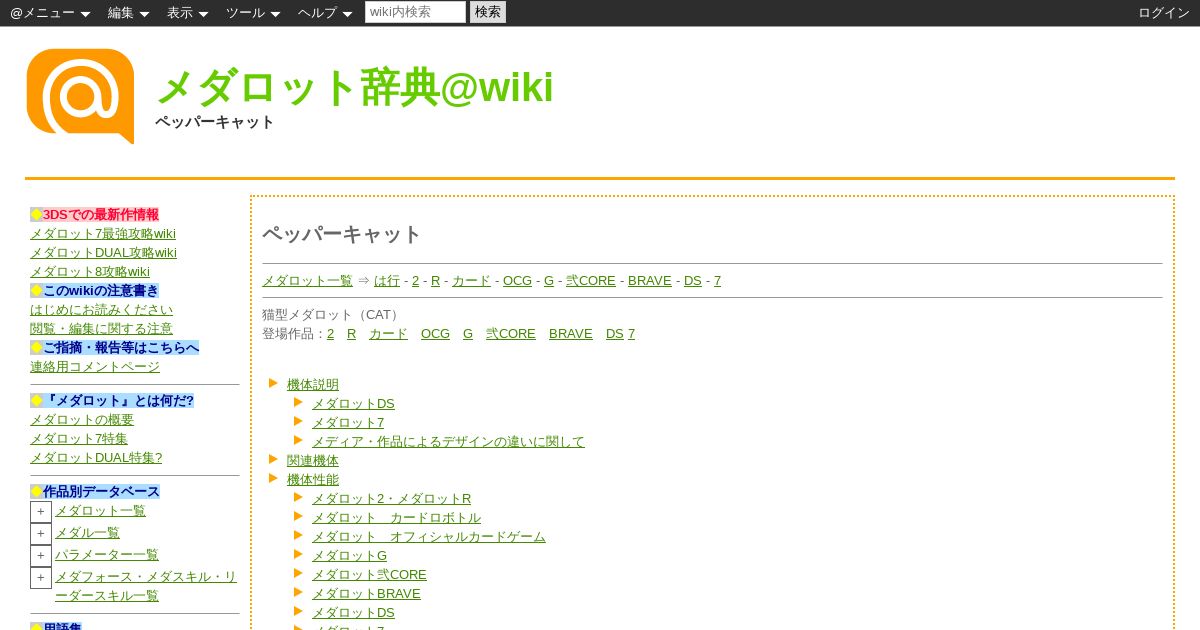Image resolution: width=1200 pixels, height=630 pixels.
Task: Open メダロット8攻略wiki sidebar link
Action: [90, 272]
